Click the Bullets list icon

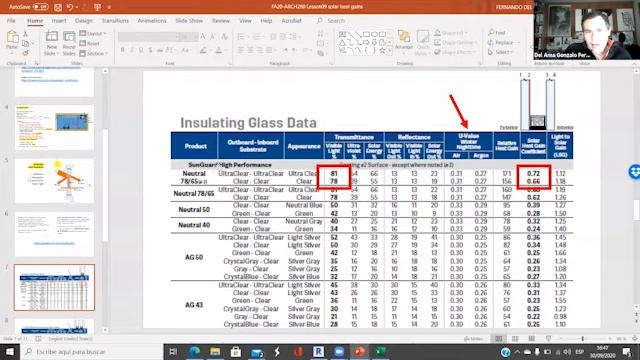241,37
